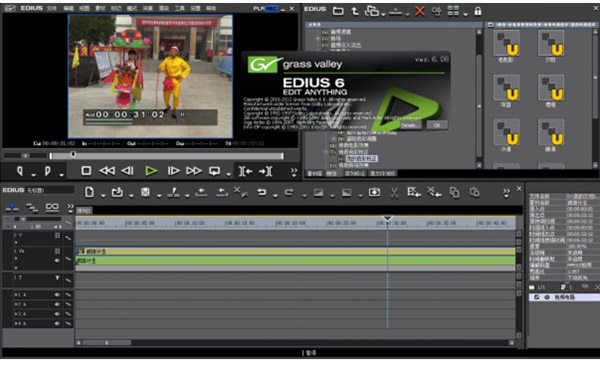Screen dimensions: 600x368
Task: Toggle the chain-link group mode icon
Action: tap(52, 208)
